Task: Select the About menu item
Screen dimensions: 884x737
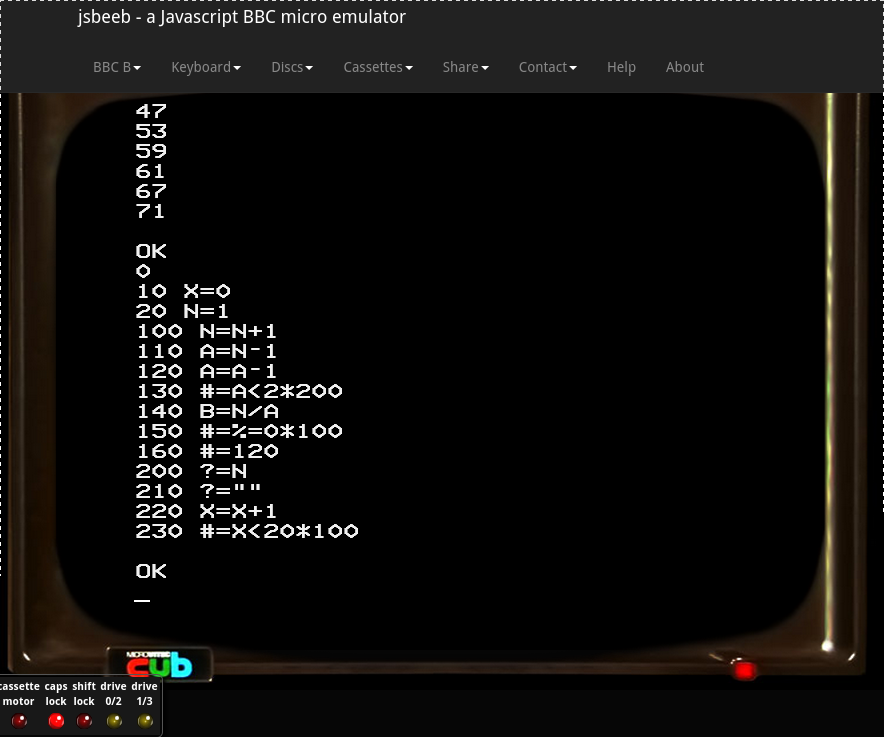Action: [x=685, y=67]
